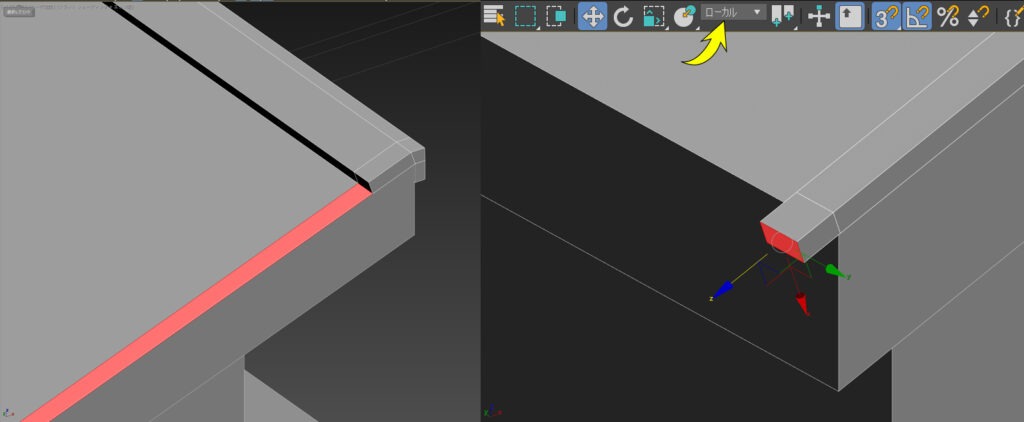Activate the Select and Place tool
The height and width of the screenshot is (422, 1024).
[684, 16]
